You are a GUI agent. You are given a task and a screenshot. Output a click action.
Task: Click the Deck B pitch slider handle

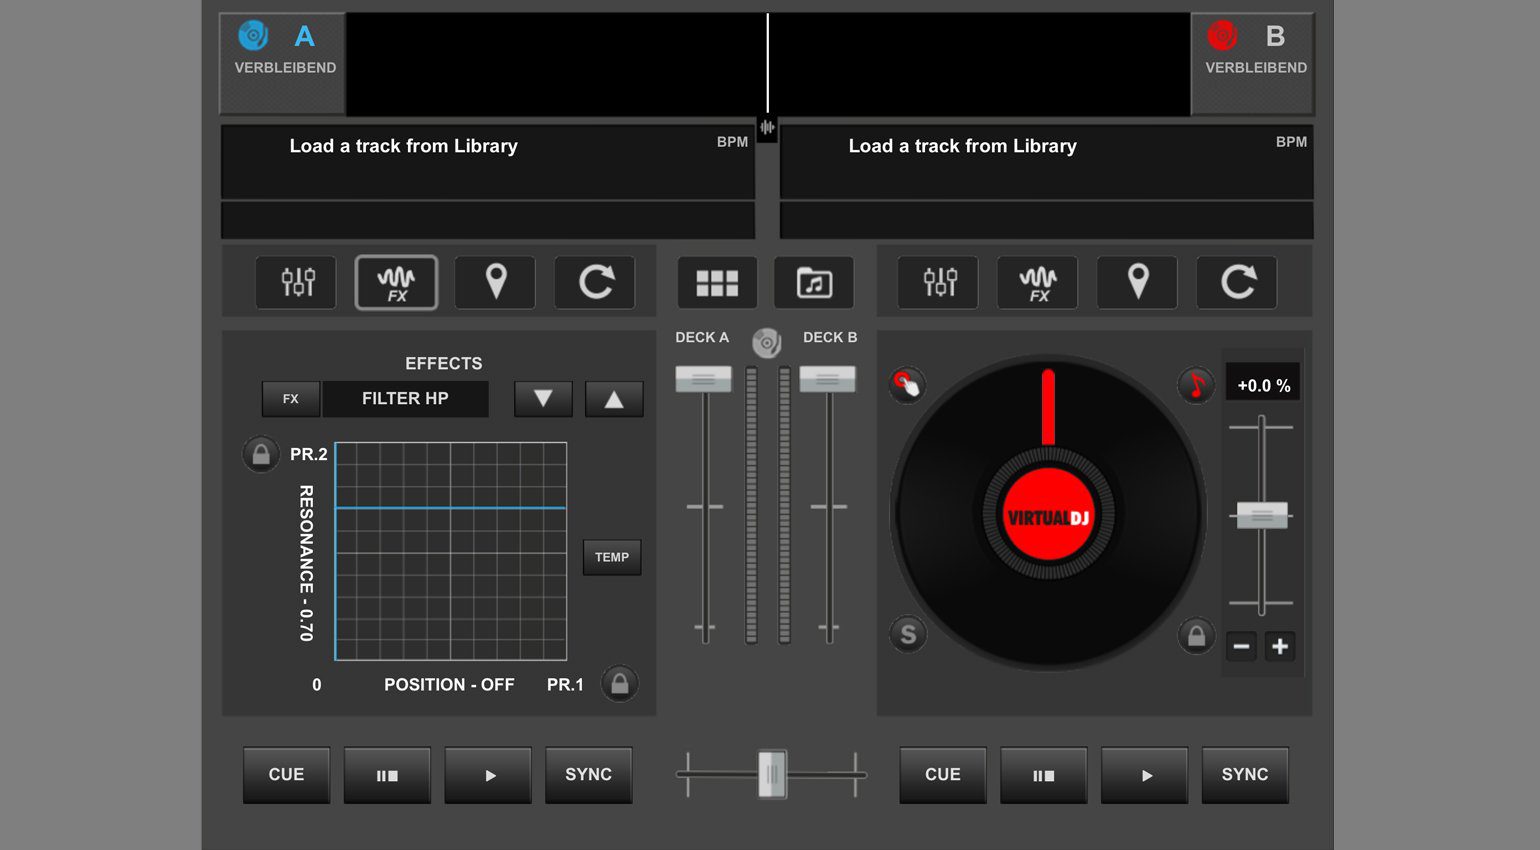[1262, 515]
